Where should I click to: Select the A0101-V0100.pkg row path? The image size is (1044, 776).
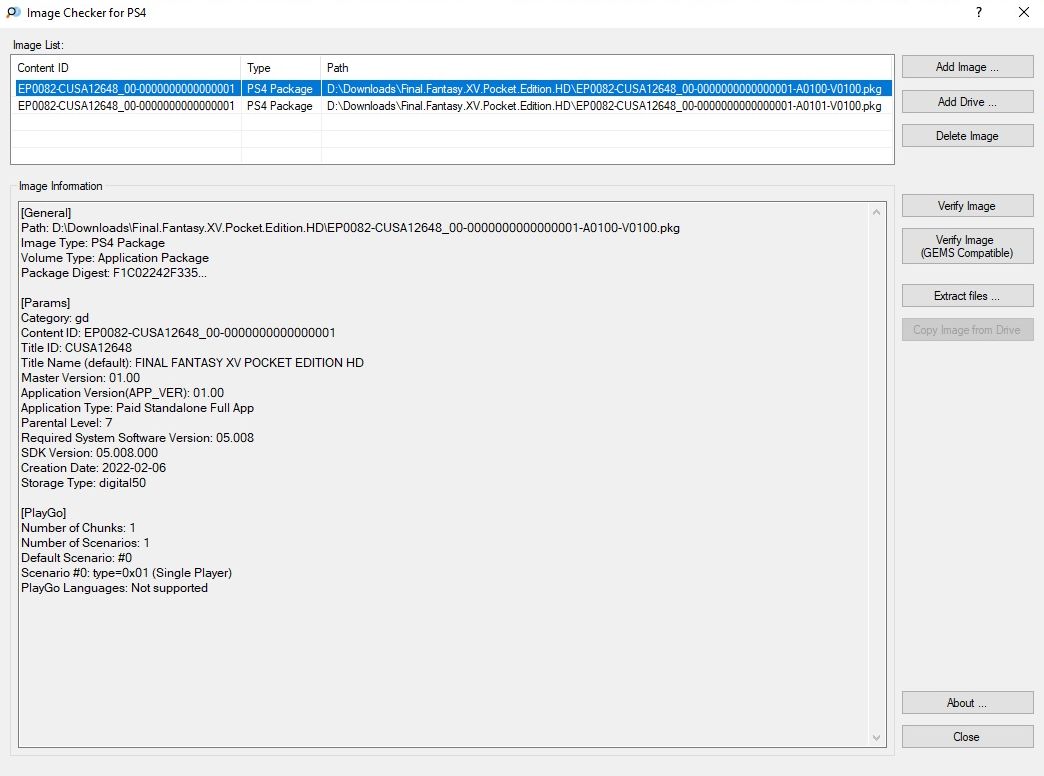click(604, 106)
